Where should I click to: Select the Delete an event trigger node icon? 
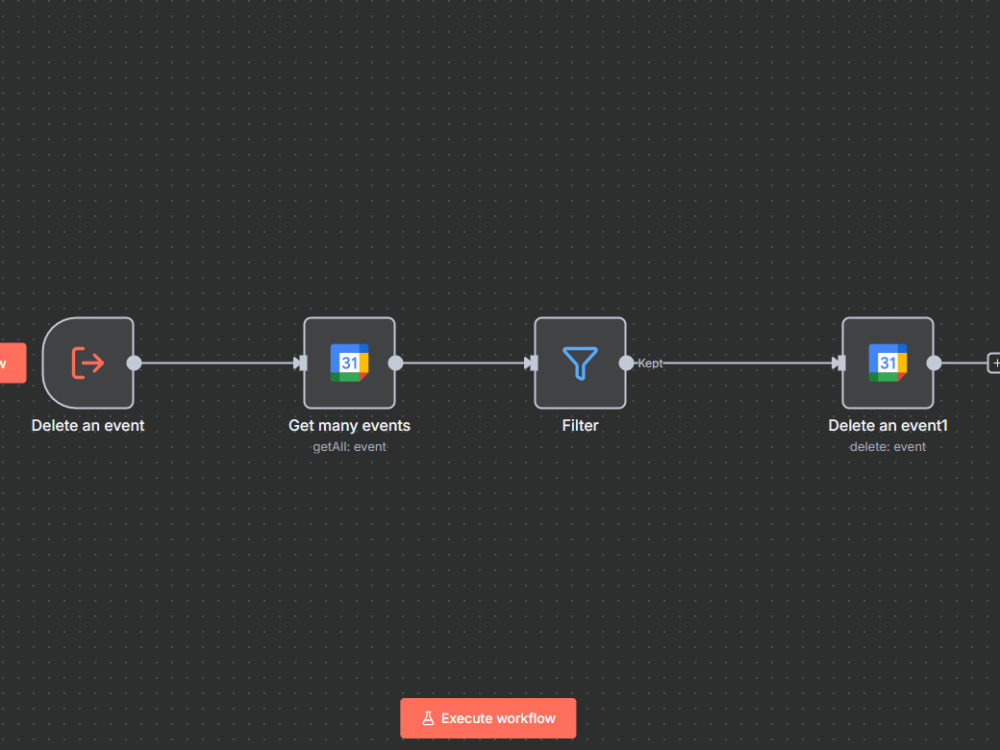tap(88, 363)
